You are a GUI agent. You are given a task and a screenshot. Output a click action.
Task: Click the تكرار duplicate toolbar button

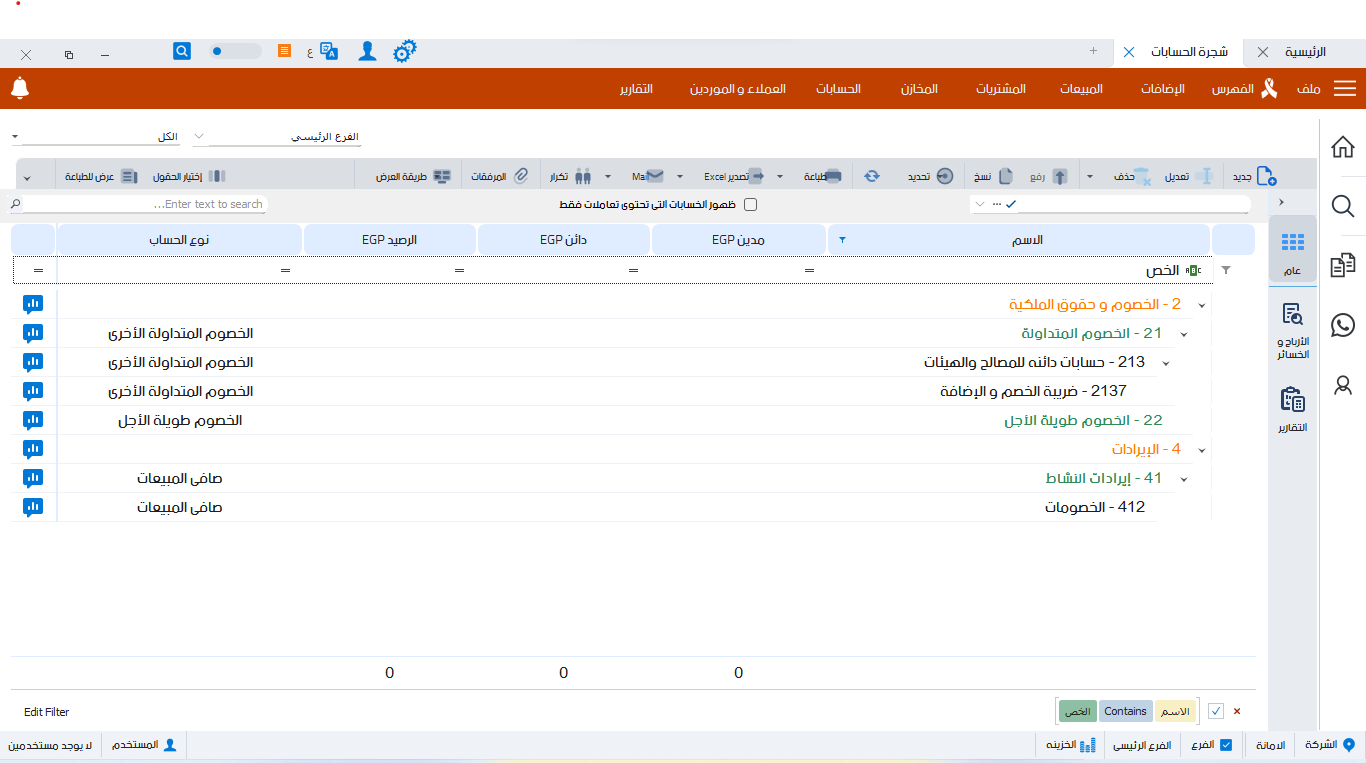(x=570, y=176)
